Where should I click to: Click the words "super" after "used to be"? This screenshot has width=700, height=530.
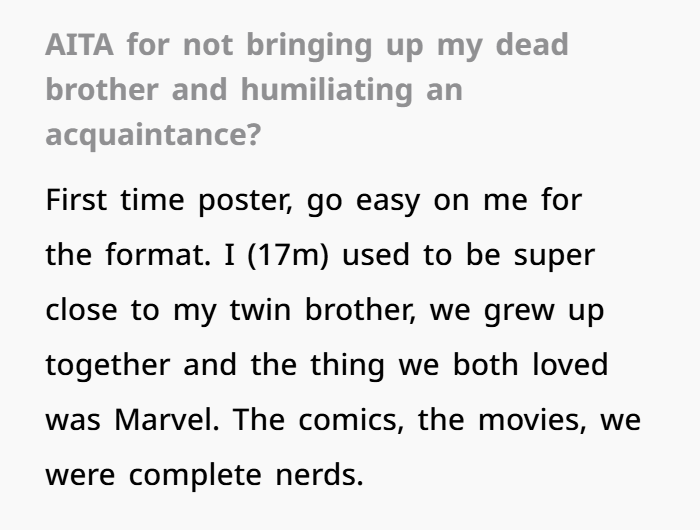553,254
